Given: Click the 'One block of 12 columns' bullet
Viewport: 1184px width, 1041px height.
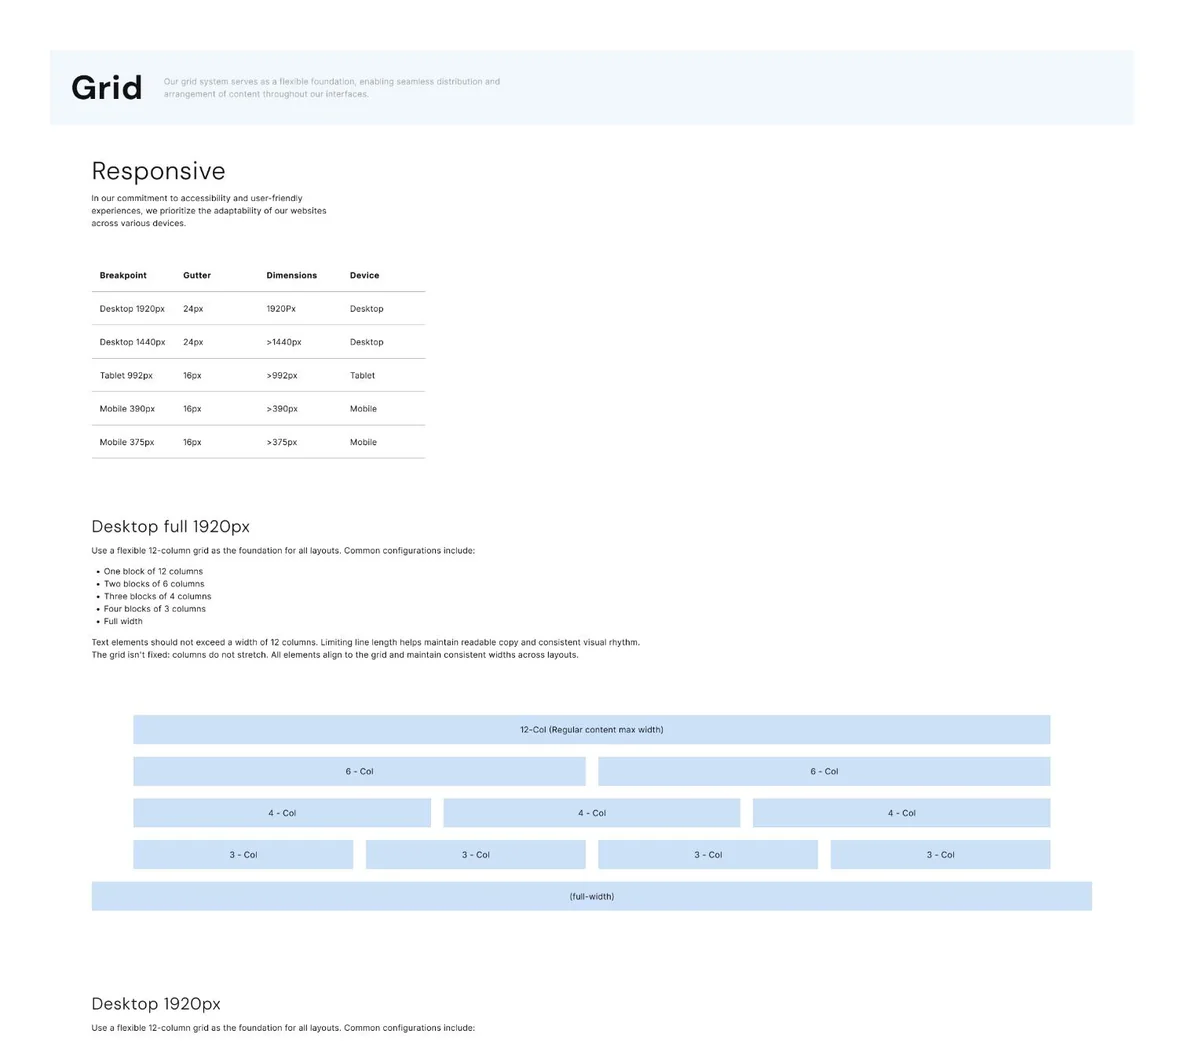Looking at the screenshot, I should pyautogui.click(x=153, y=571).
